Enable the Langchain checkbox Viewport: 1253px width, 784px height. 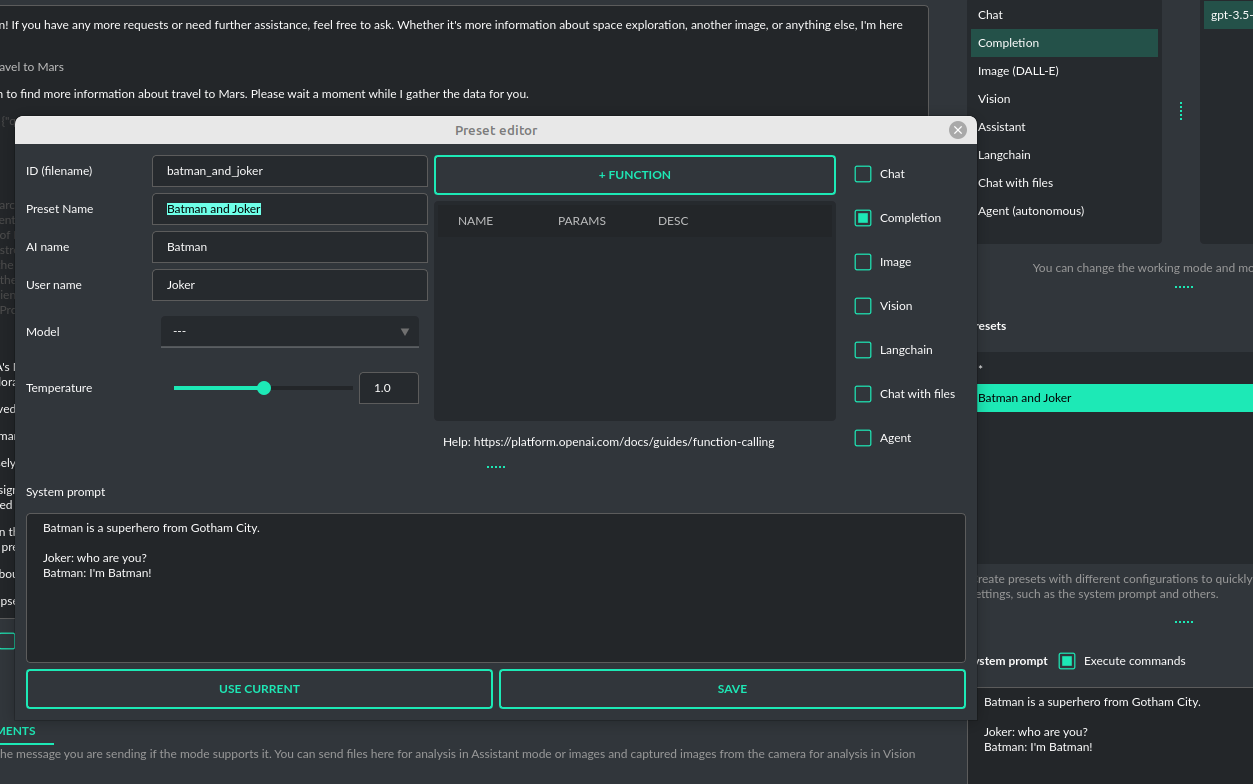coord(863,350)
